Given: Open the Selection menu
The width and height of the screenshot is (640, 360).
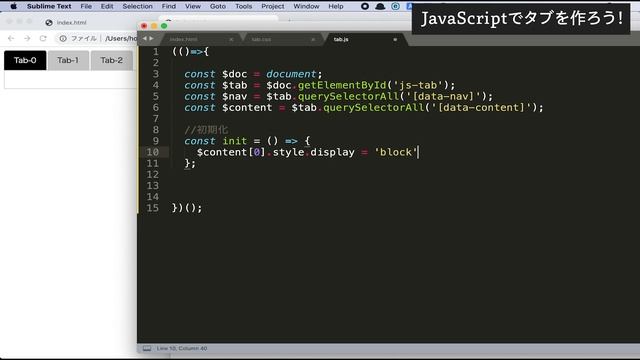Looking at the screenshot, I should point(137,6).
